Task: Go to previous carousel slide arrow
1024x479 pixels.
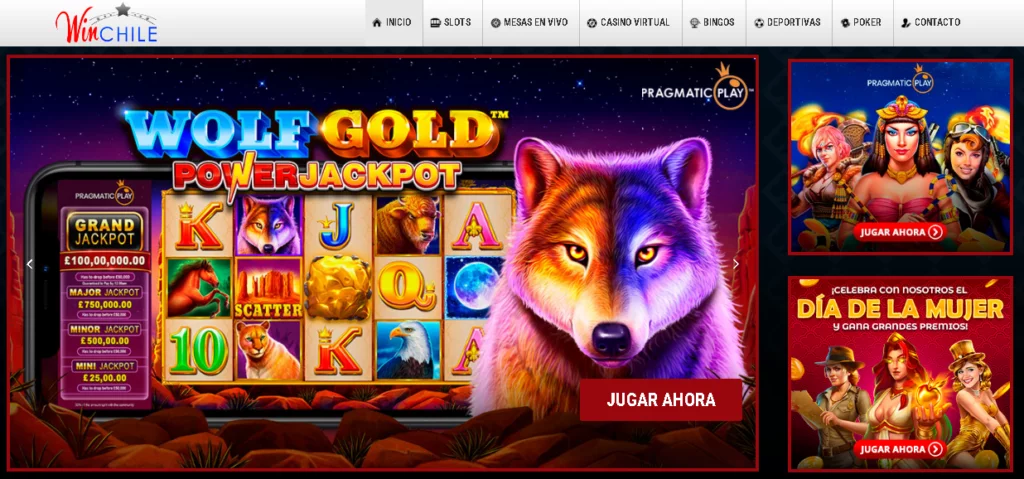Action: coord(29,264)
